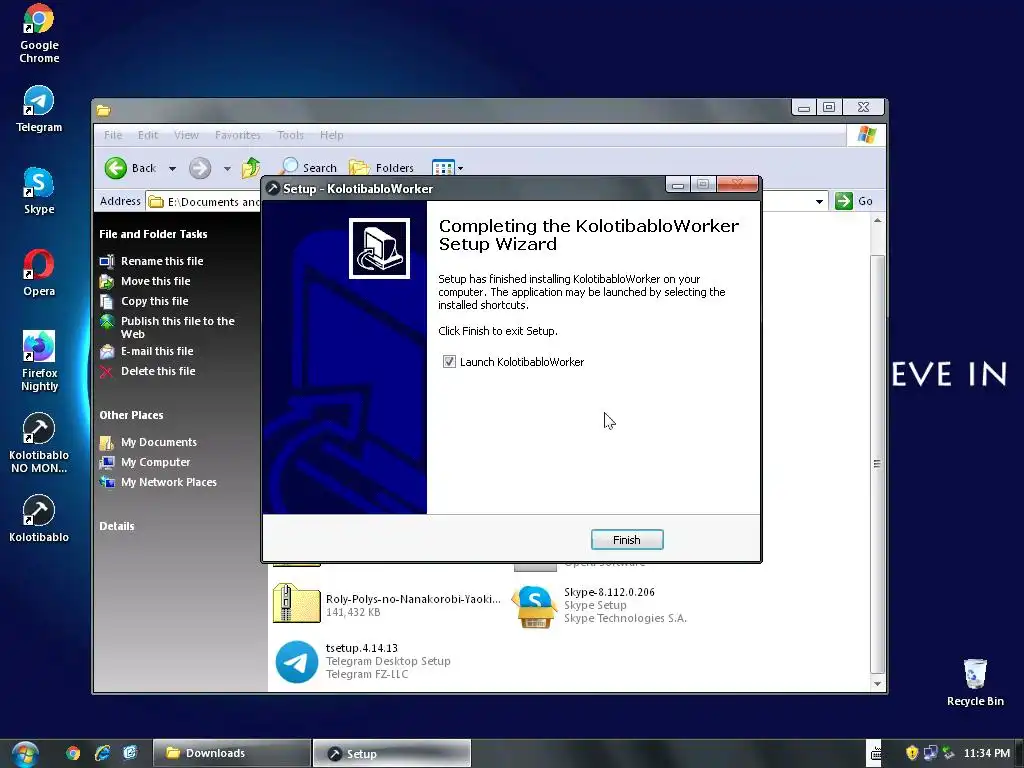Click Publish this file to the Web
Image resolution: width=1024 pixels, height=768 pixels.
pyautogui.click(x=178, y=327)
